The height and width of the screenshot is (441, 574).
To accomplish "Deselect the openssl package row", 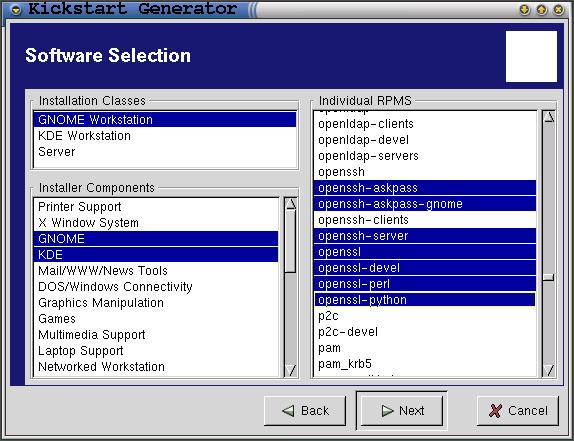I will click(x=425, y=252).
